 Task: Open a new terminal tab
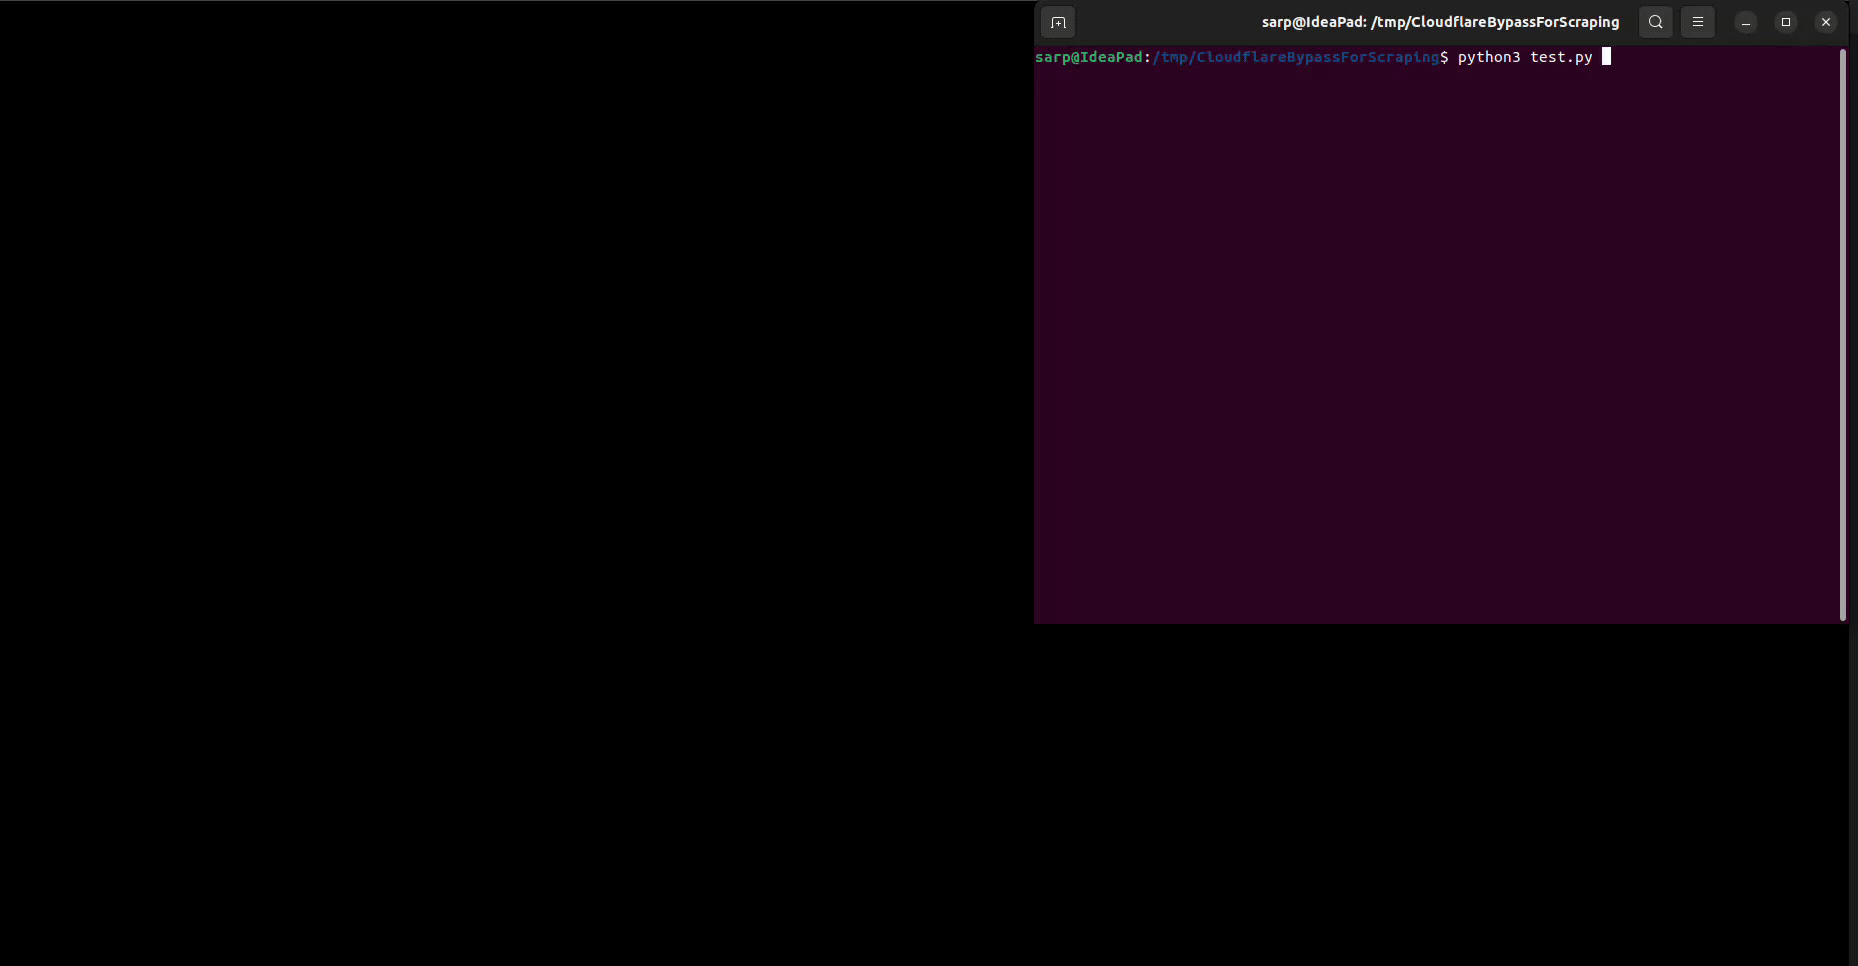point(1058,22)
